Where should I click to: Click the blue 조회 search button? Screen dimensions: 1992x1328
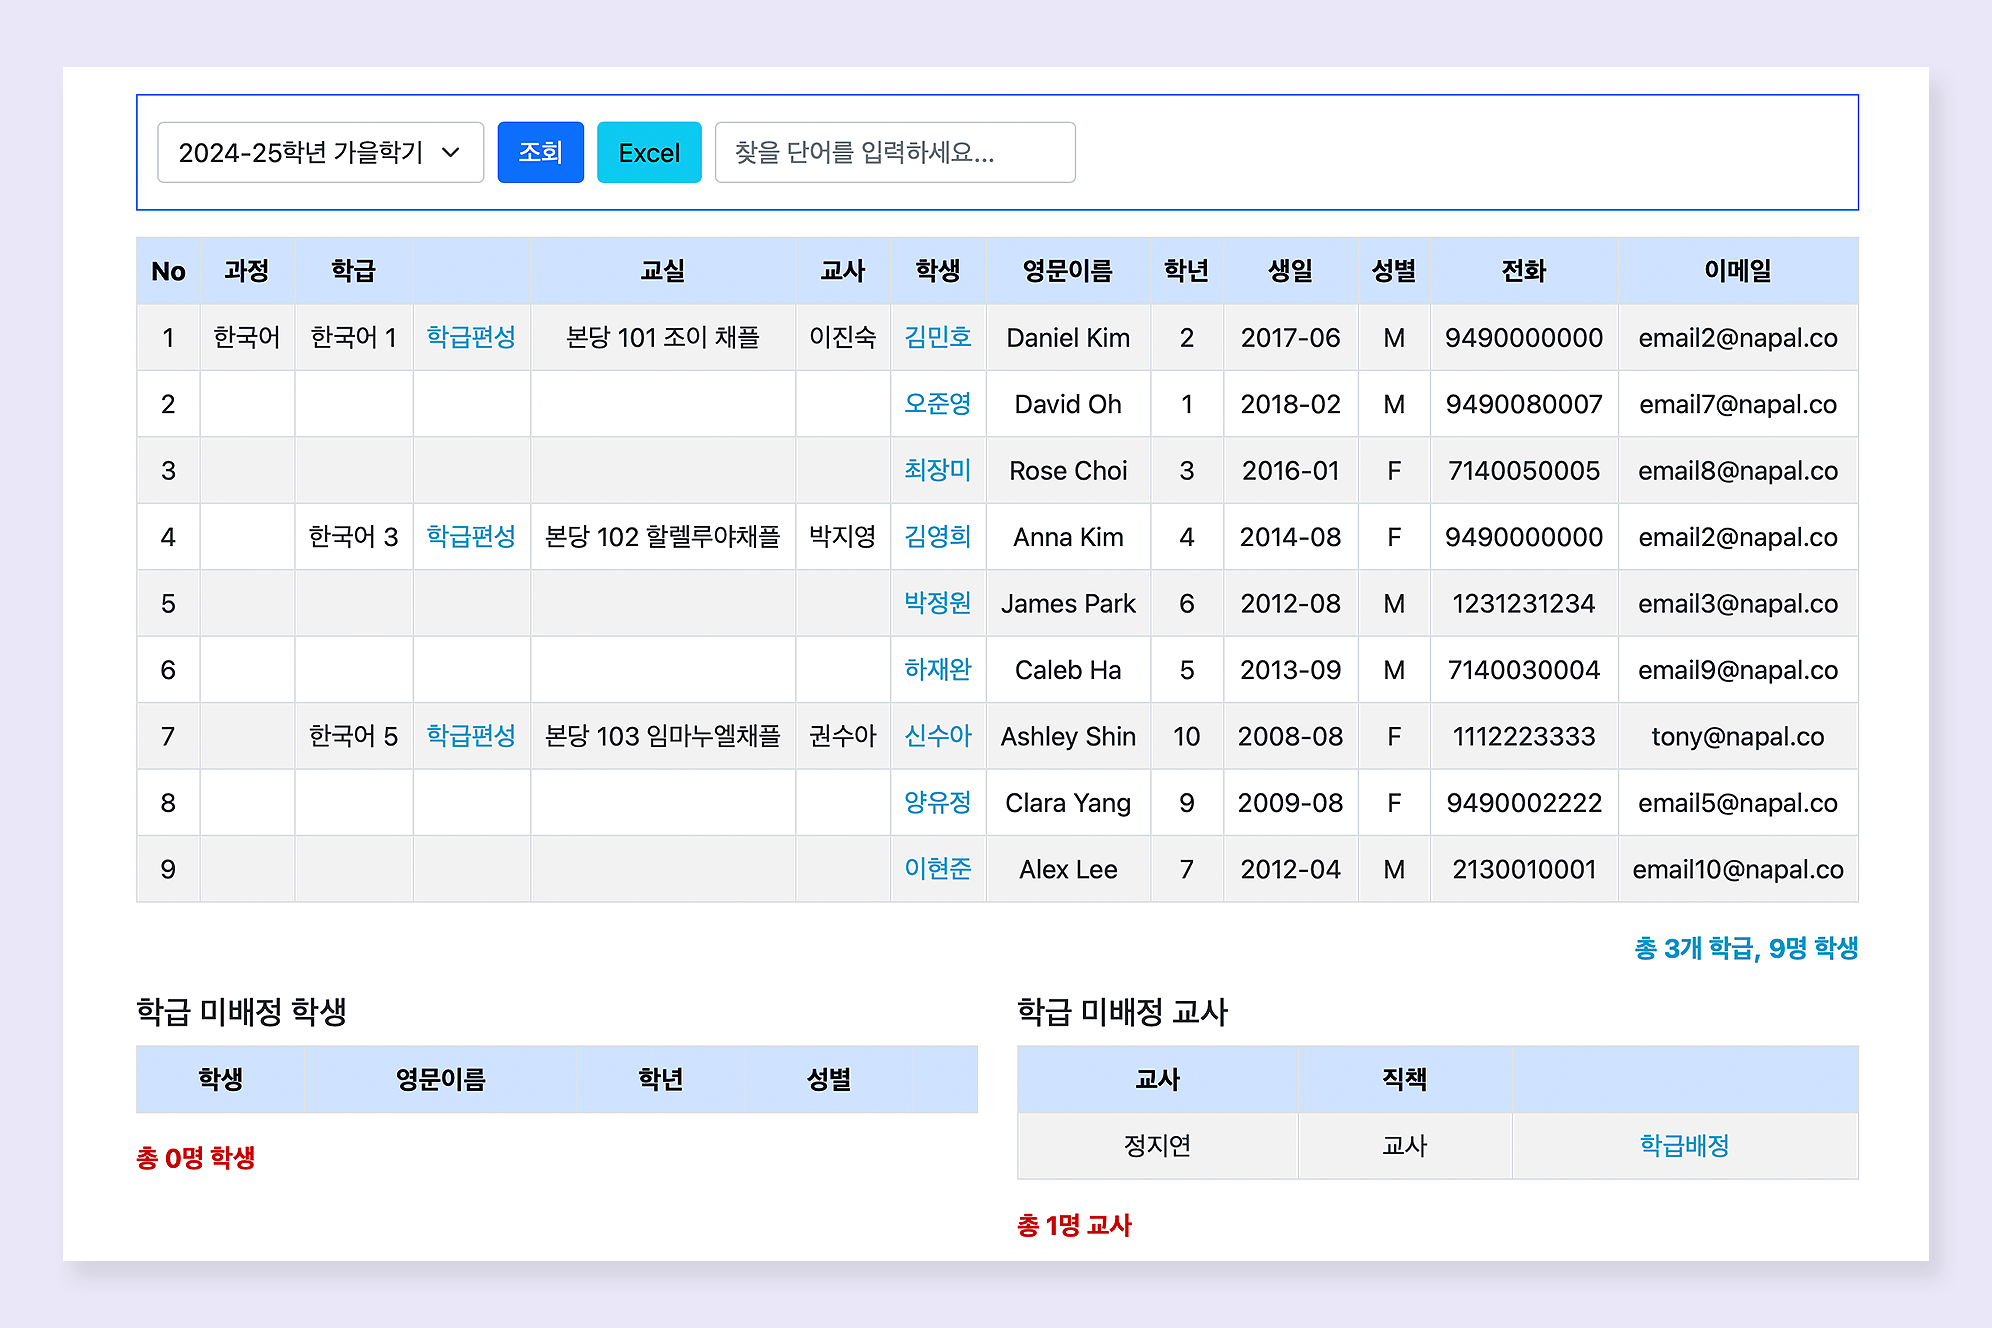click(x=540, y=152)
